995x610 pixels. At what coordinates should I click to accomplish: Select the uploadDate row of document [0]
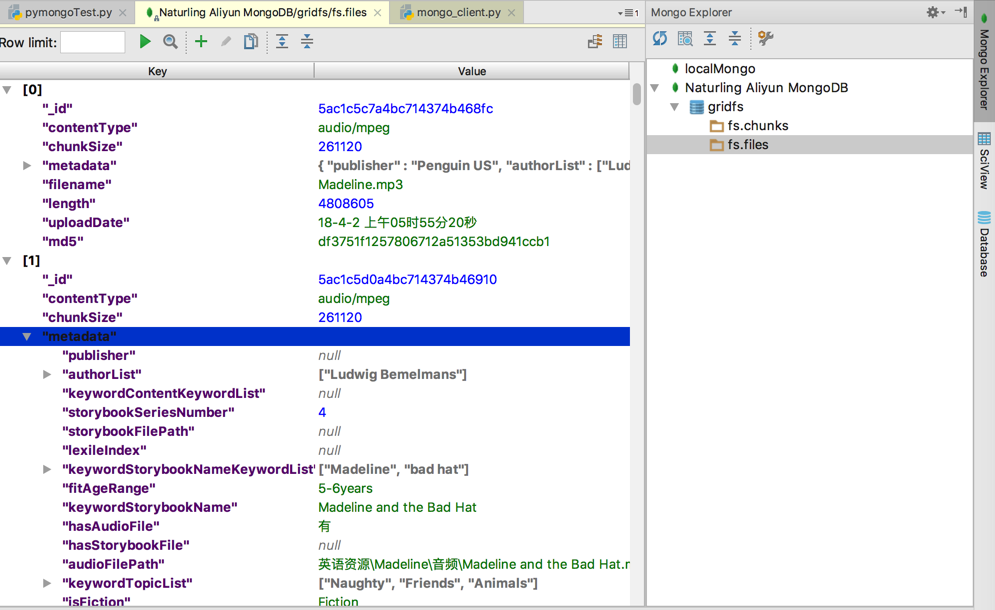[315, 223]
